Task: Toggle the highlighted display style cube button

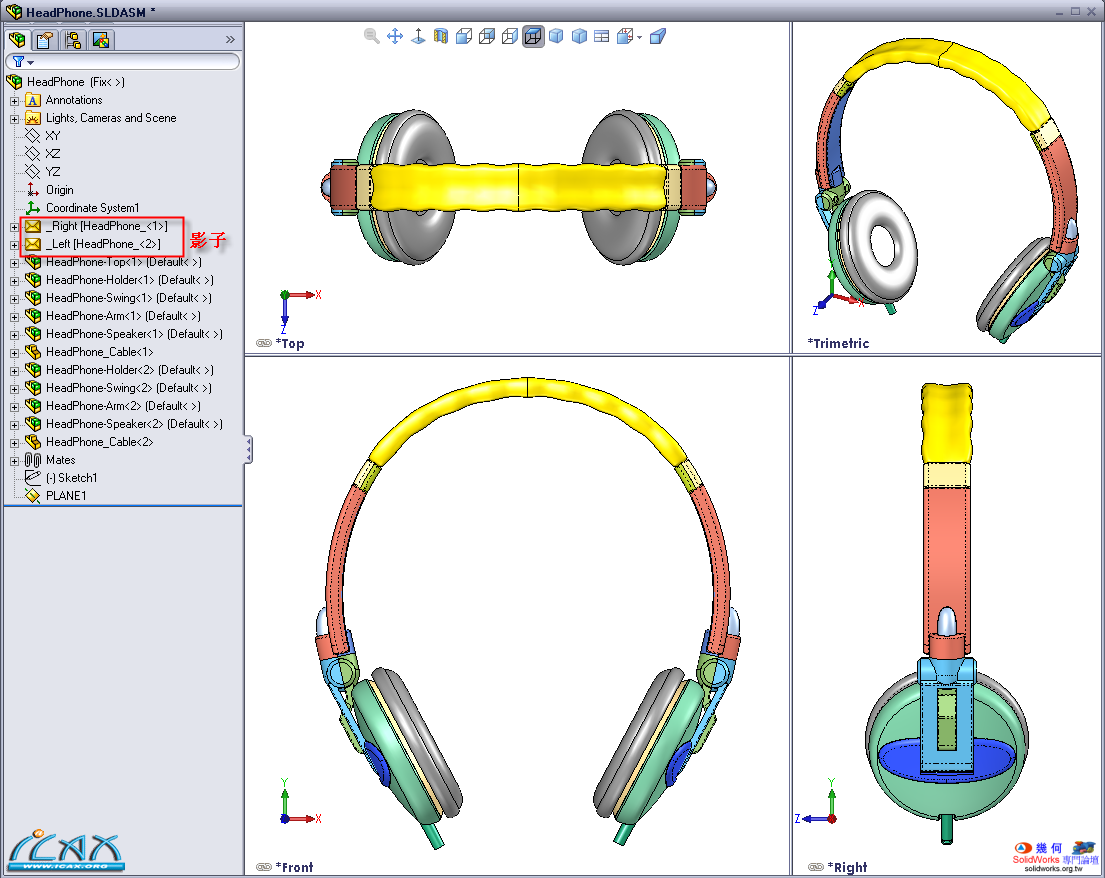Action: coord(533,37)
